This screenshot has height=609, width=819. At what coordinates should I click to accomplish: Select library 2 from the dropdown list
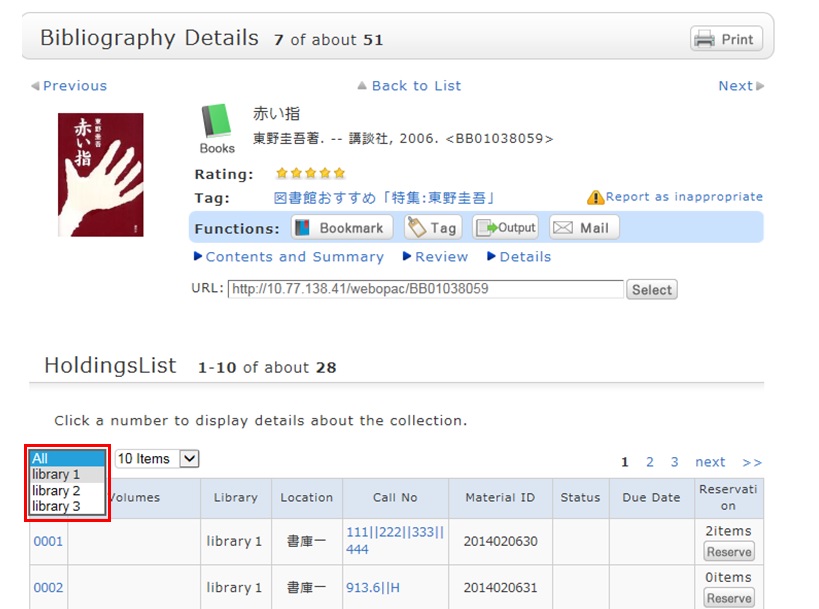pos(56,491)
